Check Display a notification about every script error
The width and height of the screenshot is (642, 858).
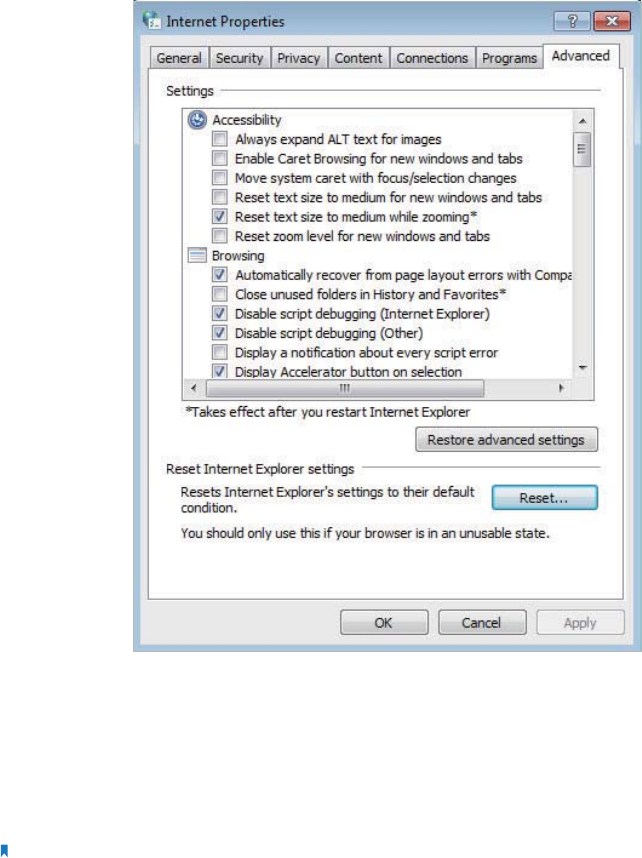click(x=219, y=352)
